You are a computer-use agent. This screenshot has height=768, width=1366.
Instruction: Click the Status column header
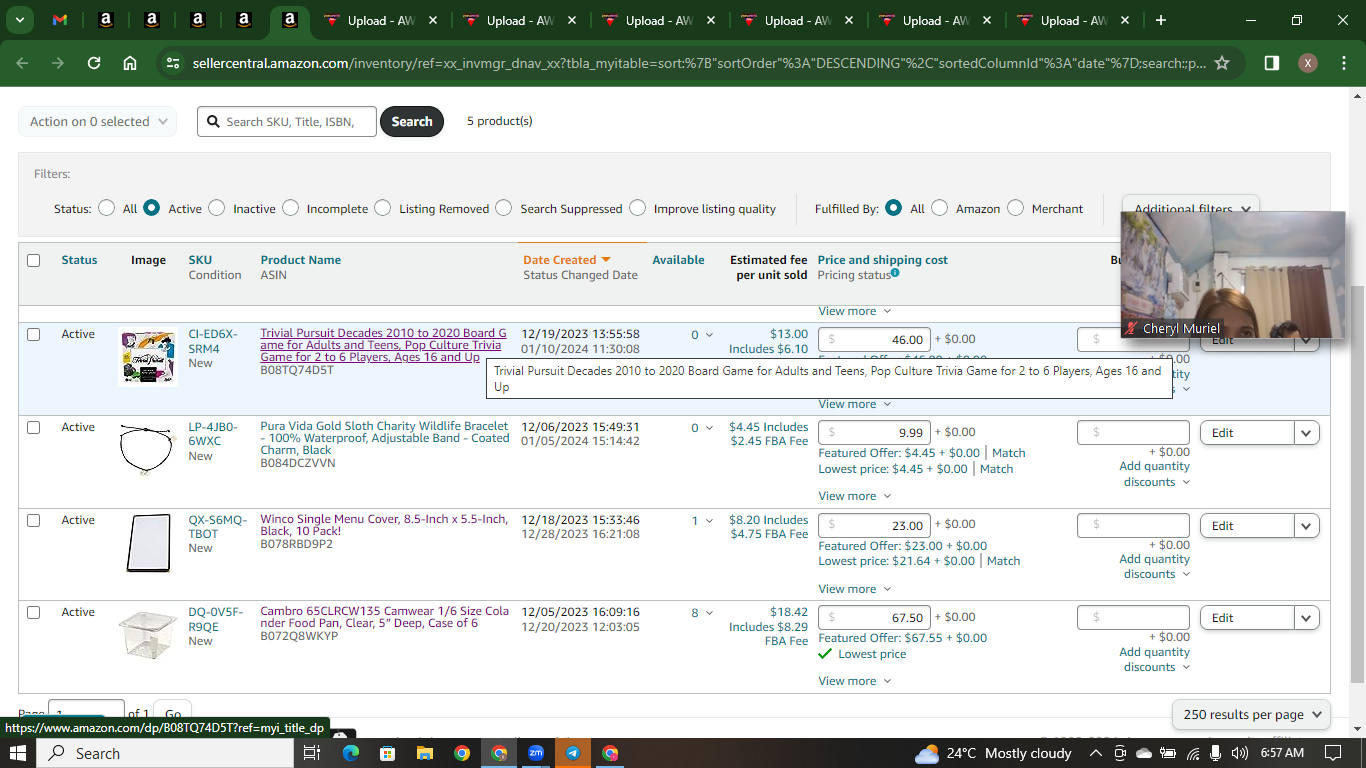[79, 260]
